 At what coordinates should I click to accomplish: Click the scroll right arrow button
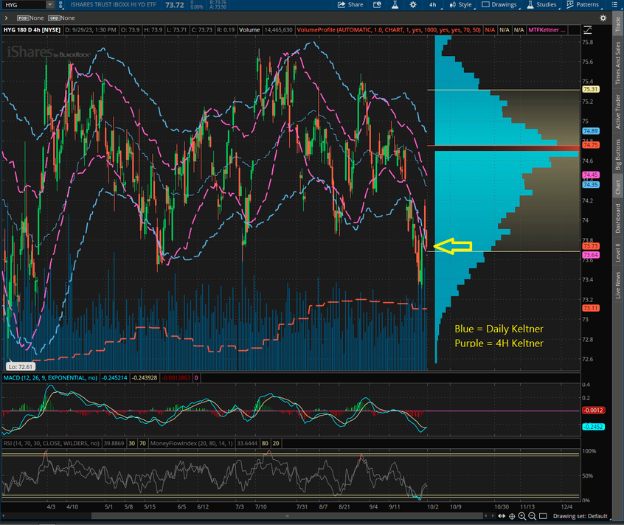[x=492, y=516]
